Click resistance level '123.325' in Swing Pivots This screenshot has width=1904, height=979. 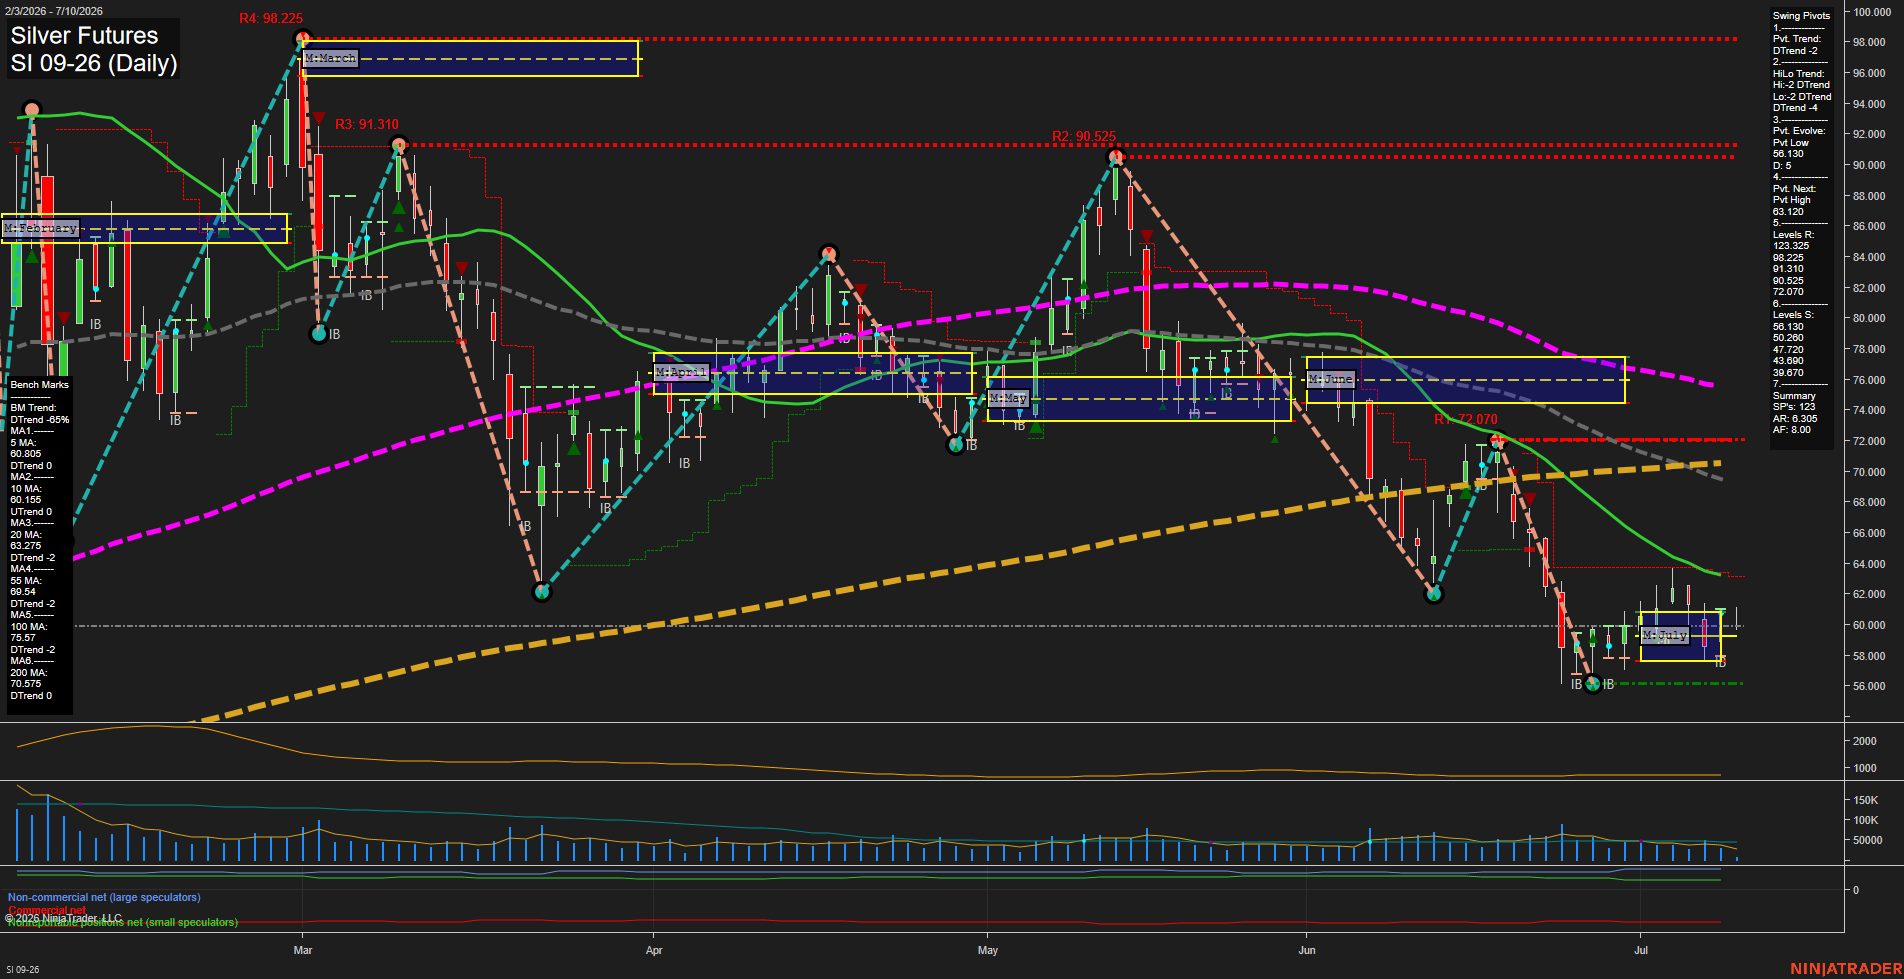[1791, 246]
